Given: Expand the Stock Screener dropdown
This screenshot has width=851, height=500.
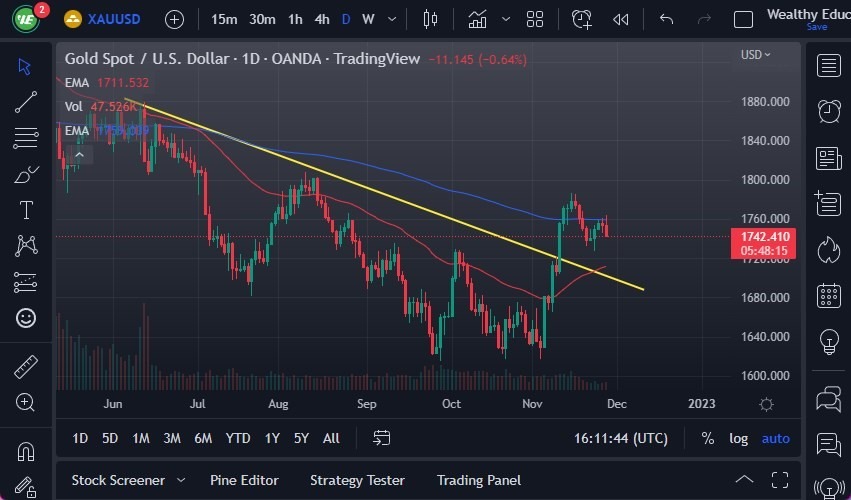Looking at the screenshot, I should tap(181, 480).
